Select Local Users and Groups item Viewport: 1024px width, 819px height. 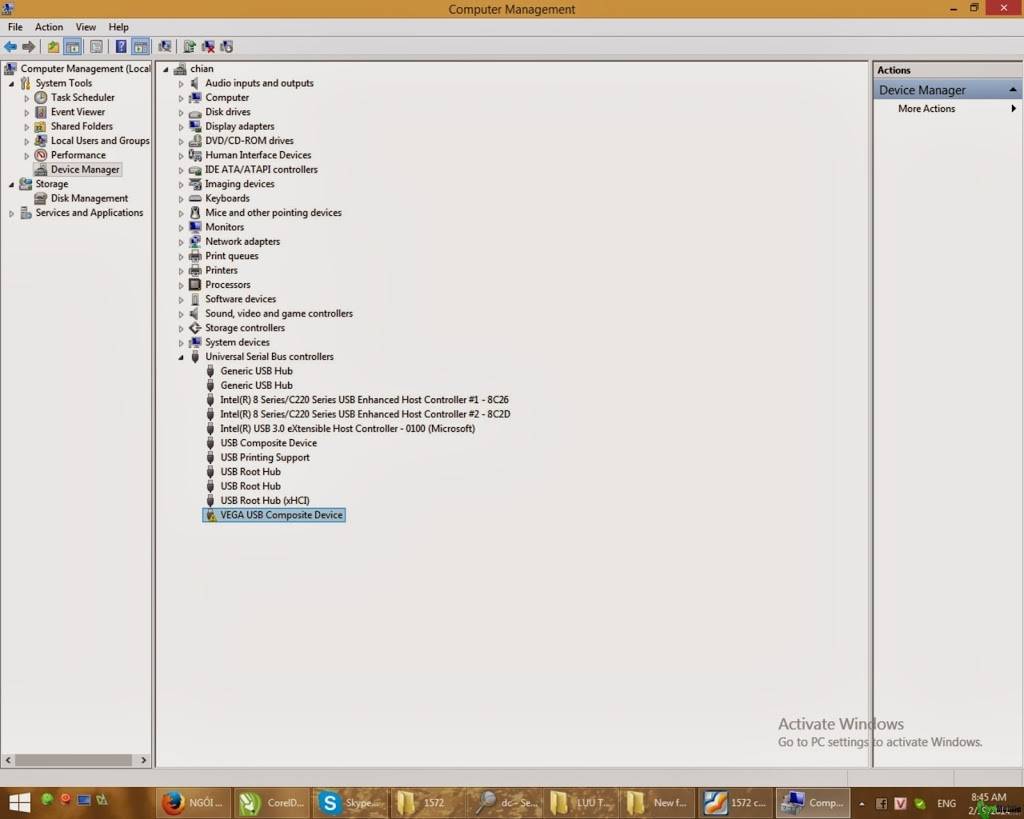pyautogui.click(x=100, y=140)
